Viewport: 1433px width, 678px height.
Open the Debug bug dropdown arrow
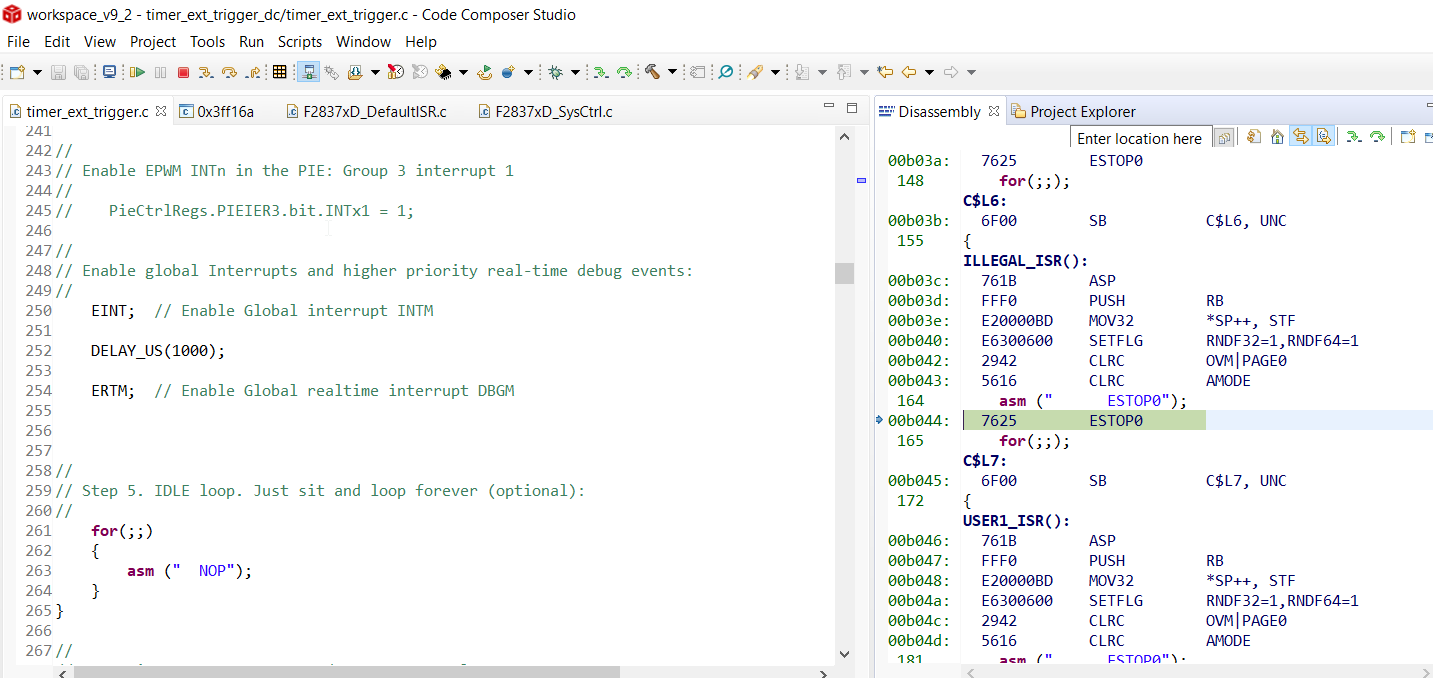[575, 72]
